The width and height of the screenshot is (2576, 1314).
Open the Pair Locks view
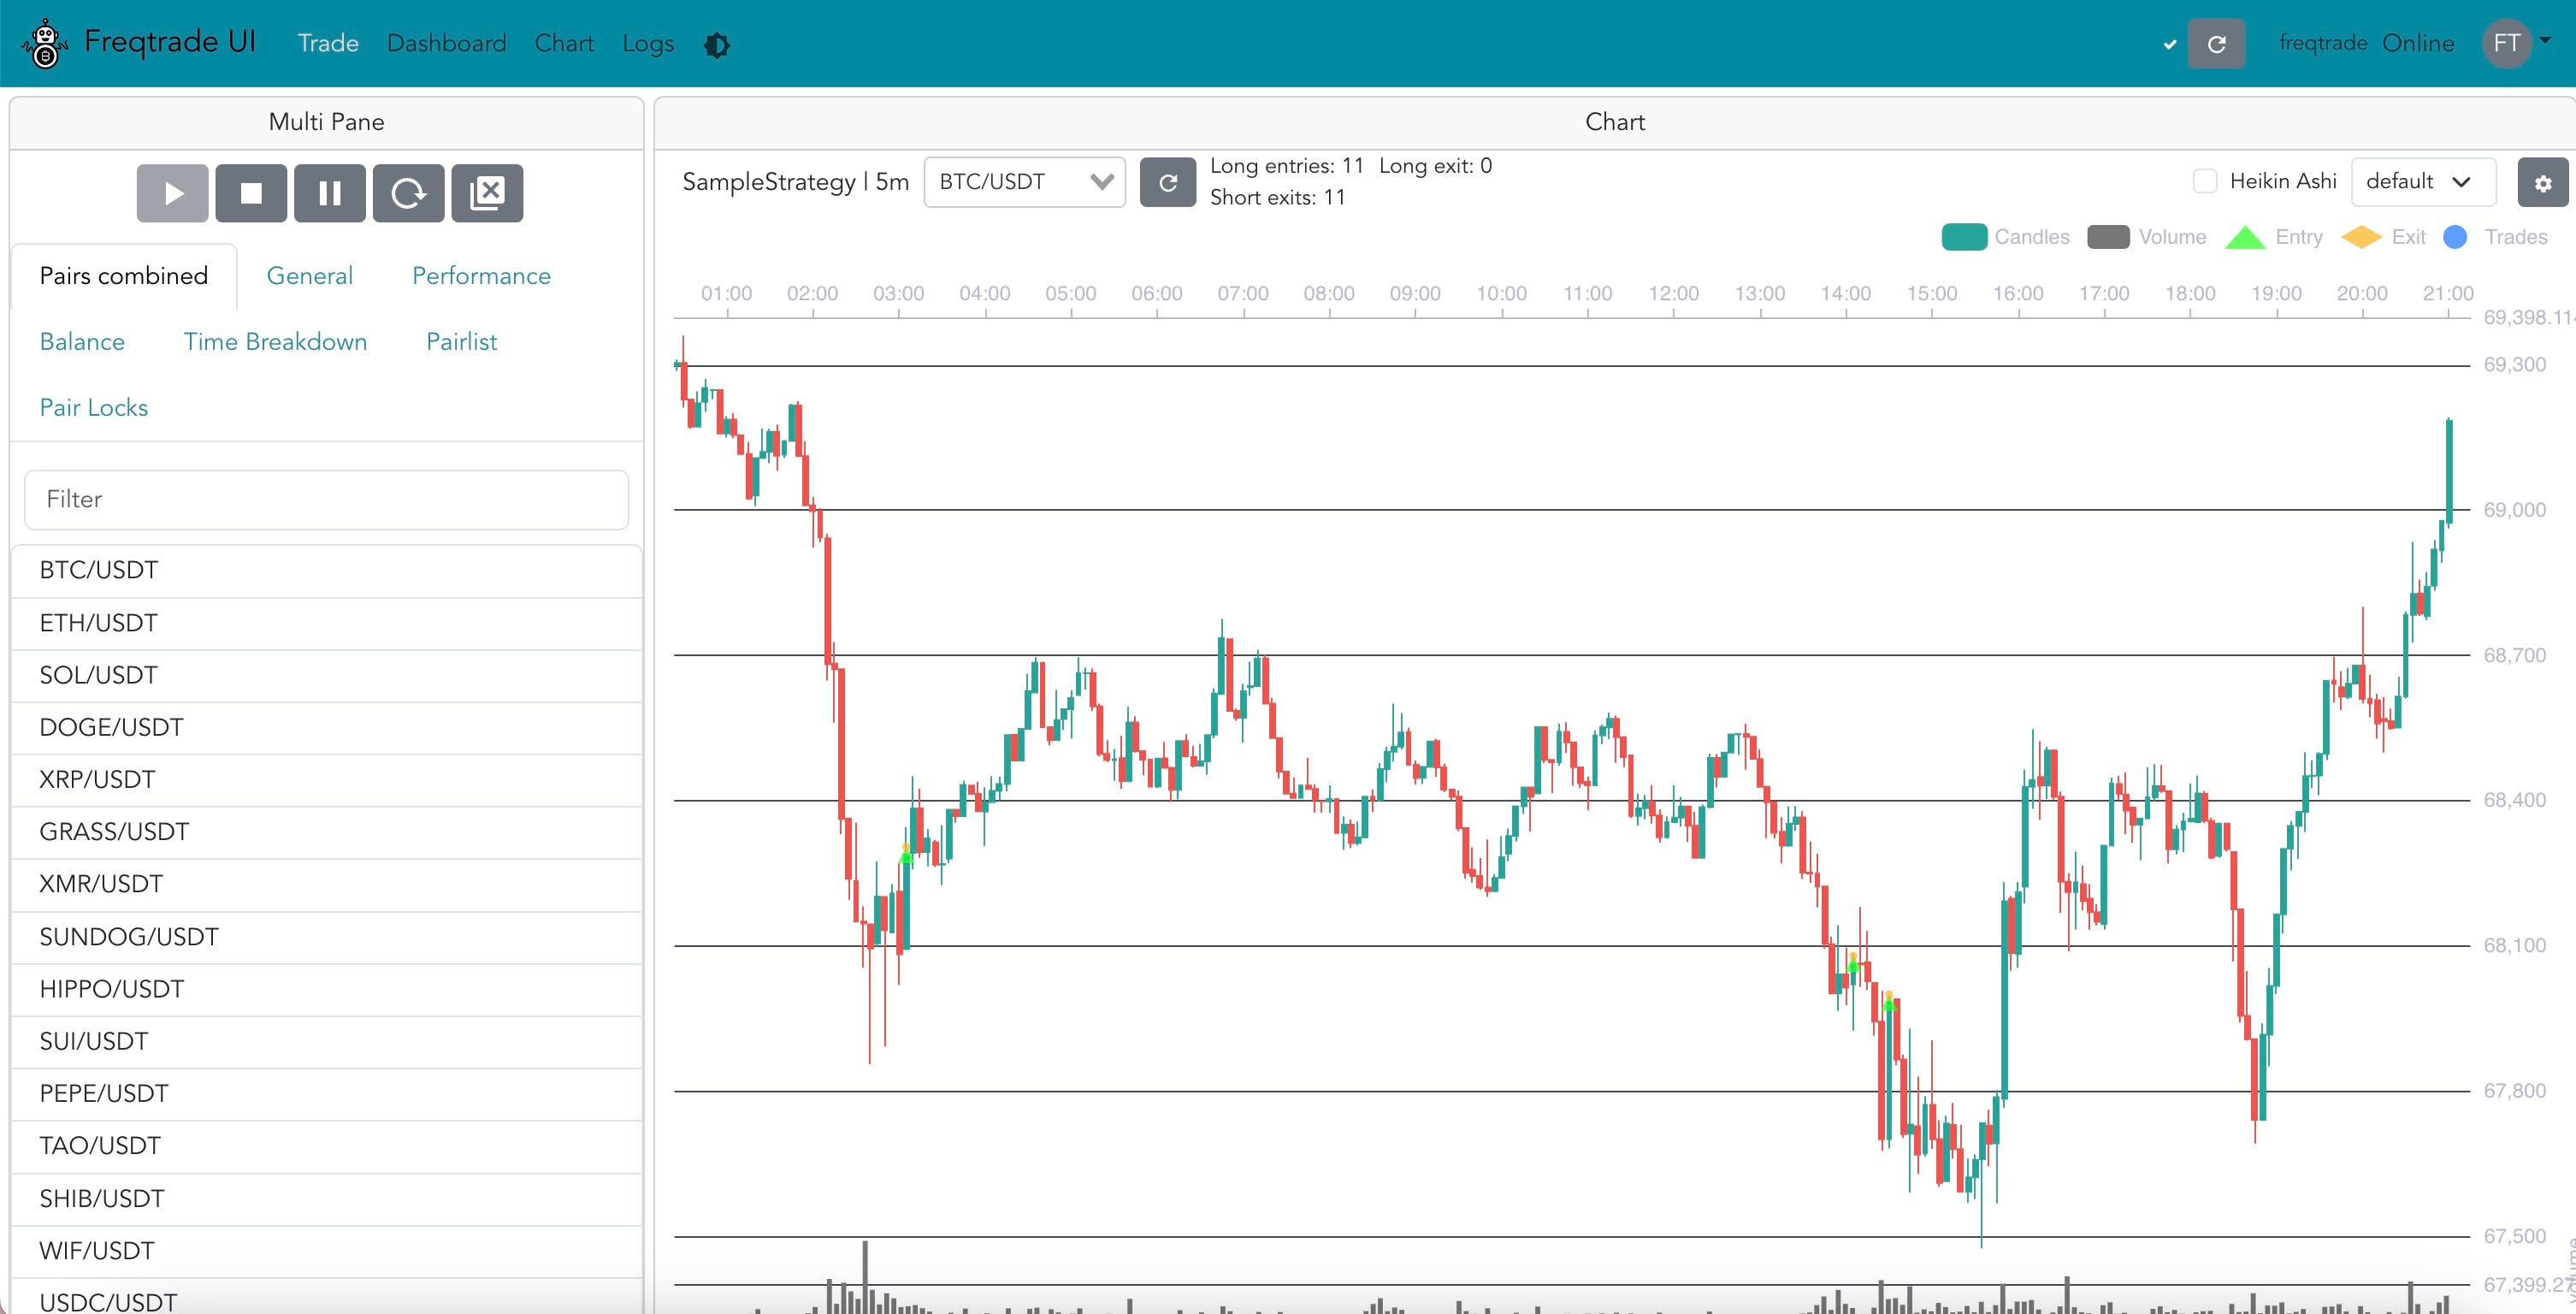[92, 407]
